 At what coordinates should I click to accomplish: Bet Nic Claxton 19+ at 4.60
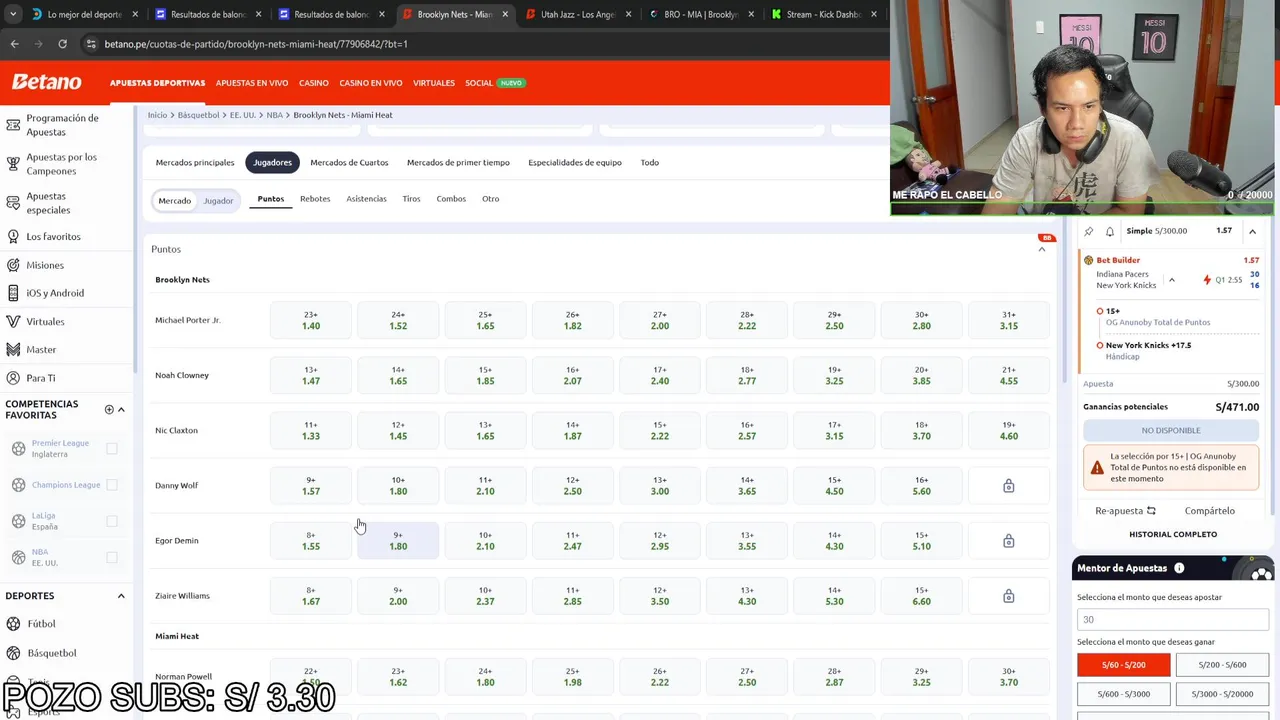point(1008,430)
